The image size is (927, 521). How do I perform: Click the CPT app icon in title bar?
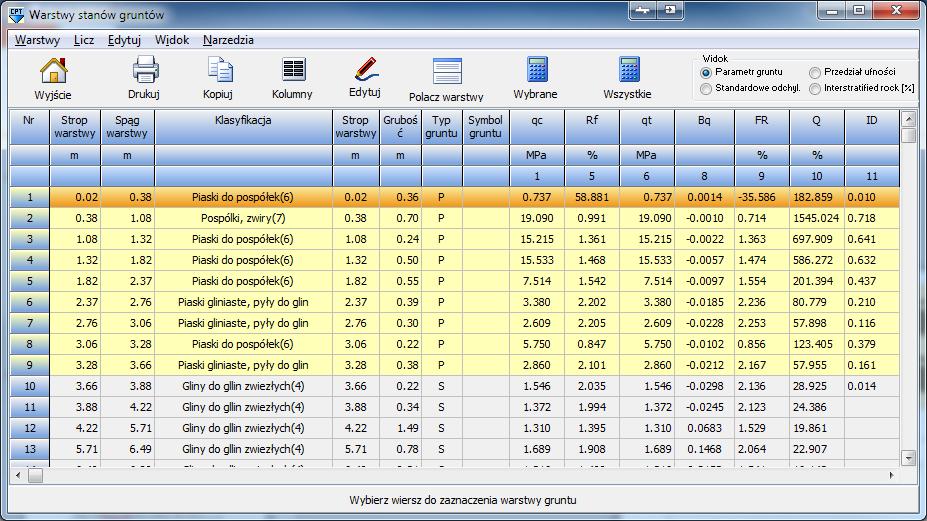tap(17, 15)
